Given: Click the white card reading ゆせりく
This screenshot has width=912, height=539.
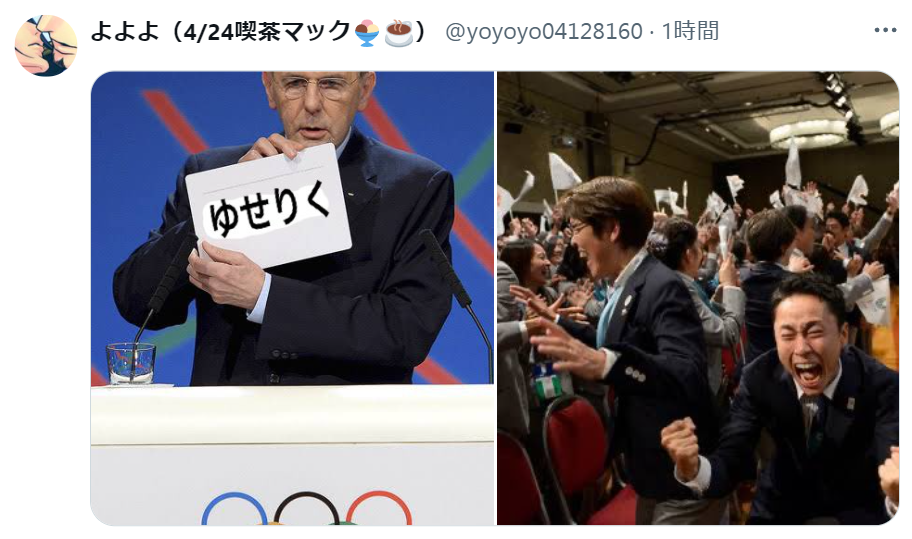Looking at the screenshot, I should pos(269,205).
